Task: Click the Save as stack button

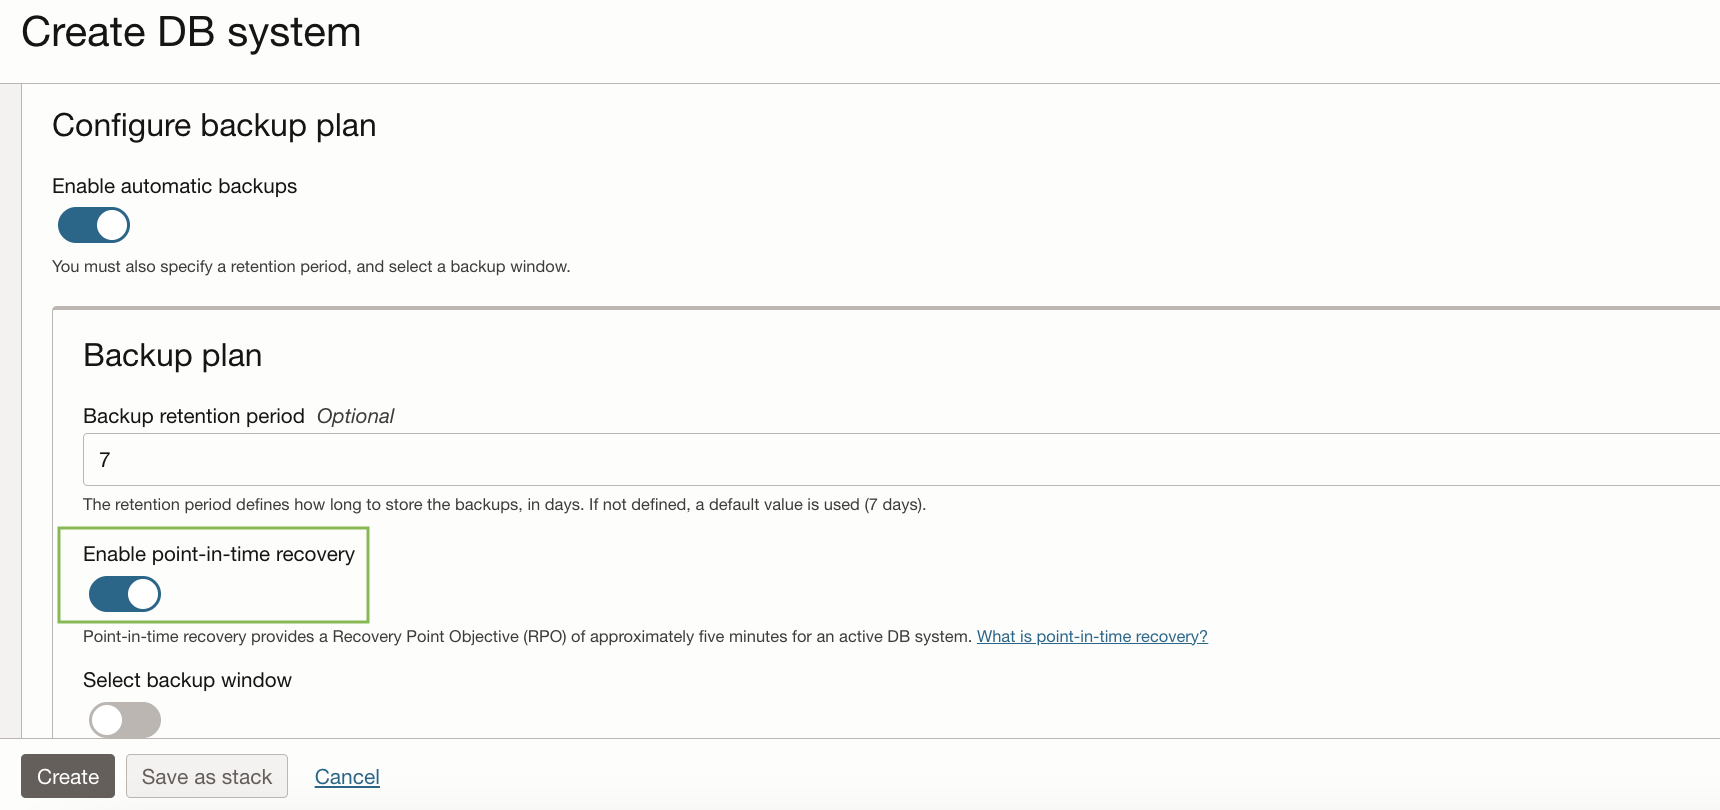Action: coord(206,776)
